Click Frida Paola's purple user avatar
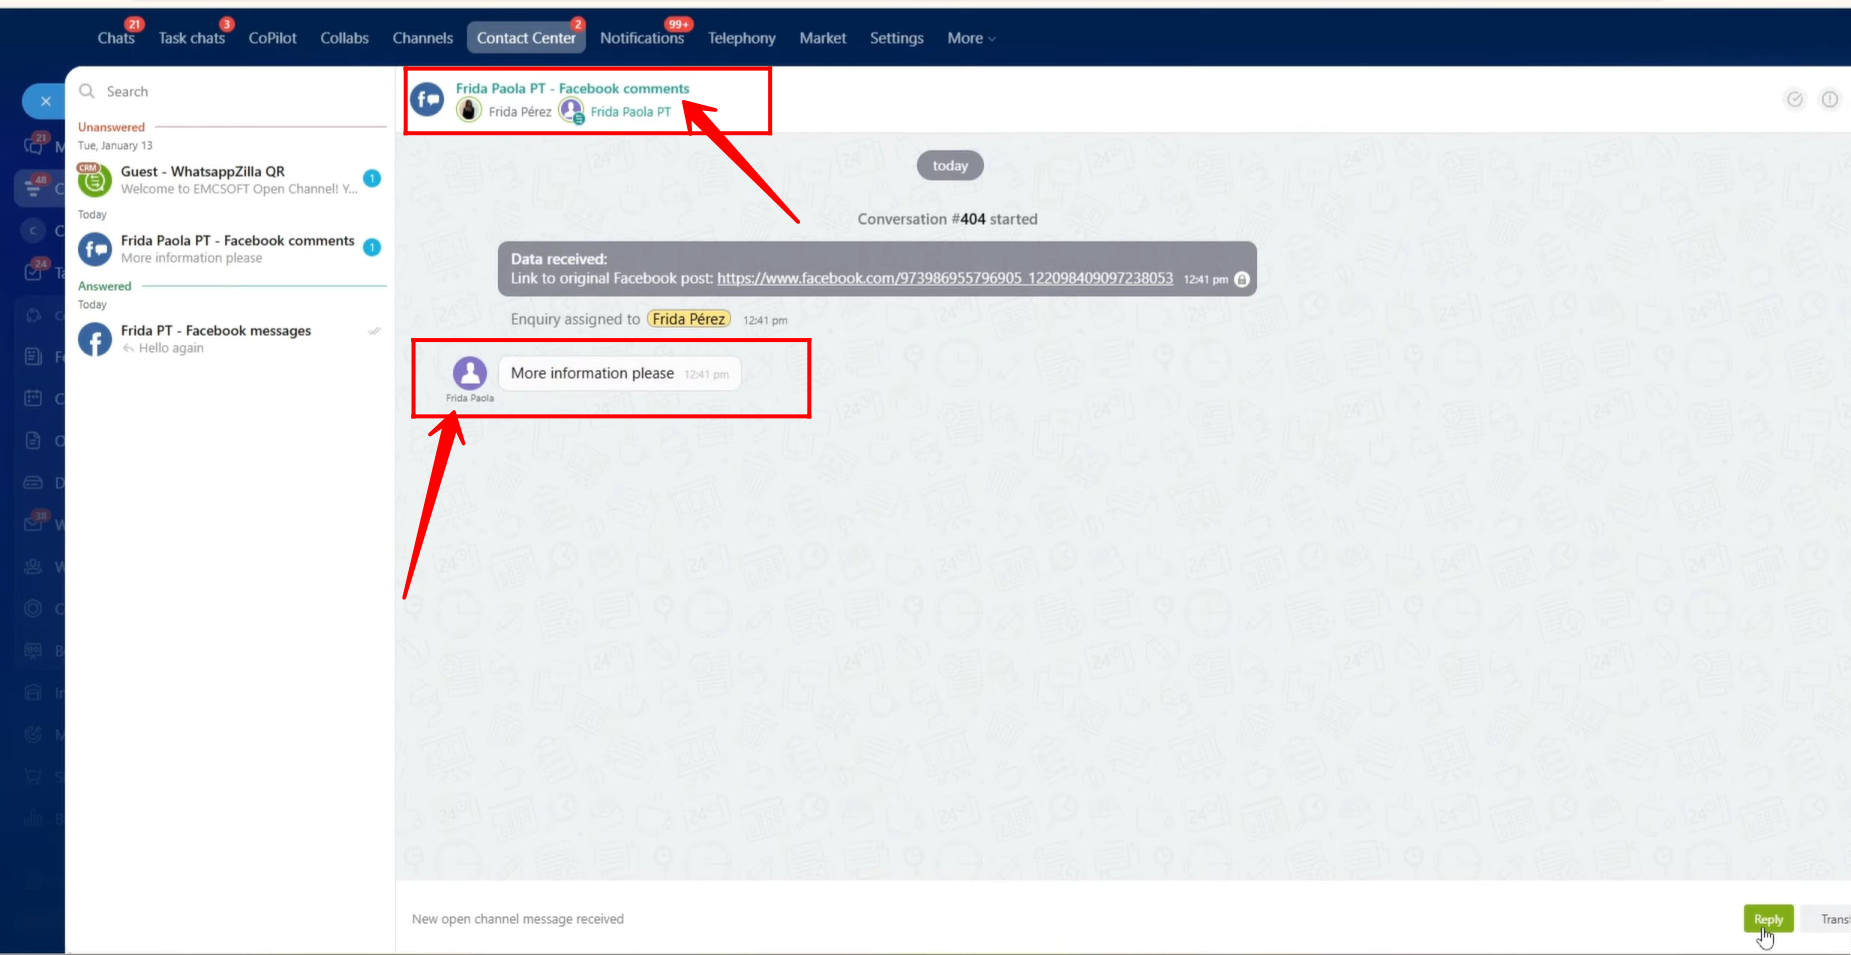Viewport: 1851px width, 955px height. pos(470,373)
